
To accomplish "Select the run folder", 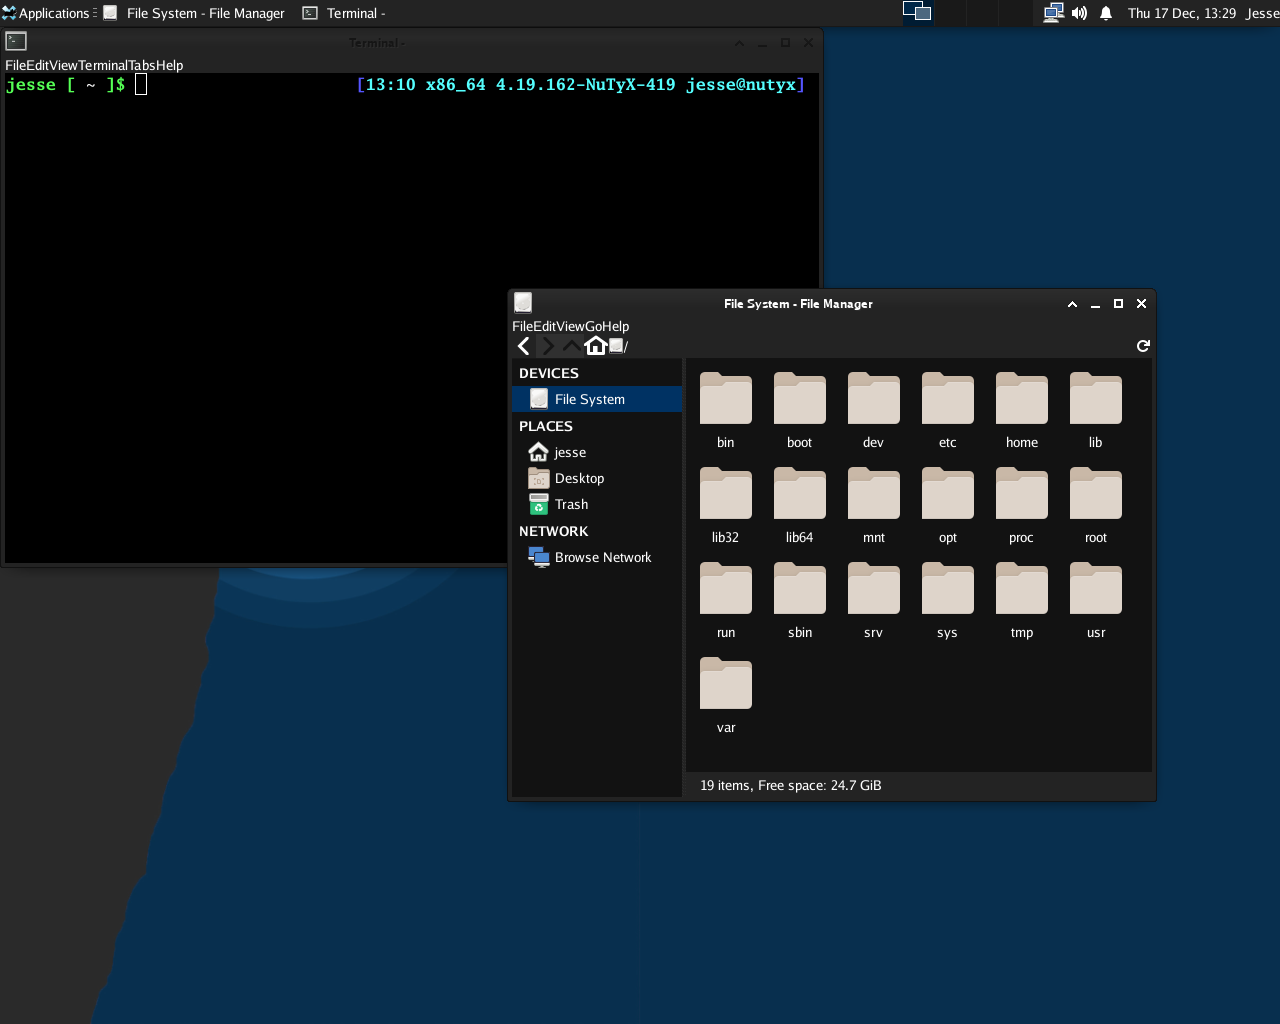I will pos(726,601).
